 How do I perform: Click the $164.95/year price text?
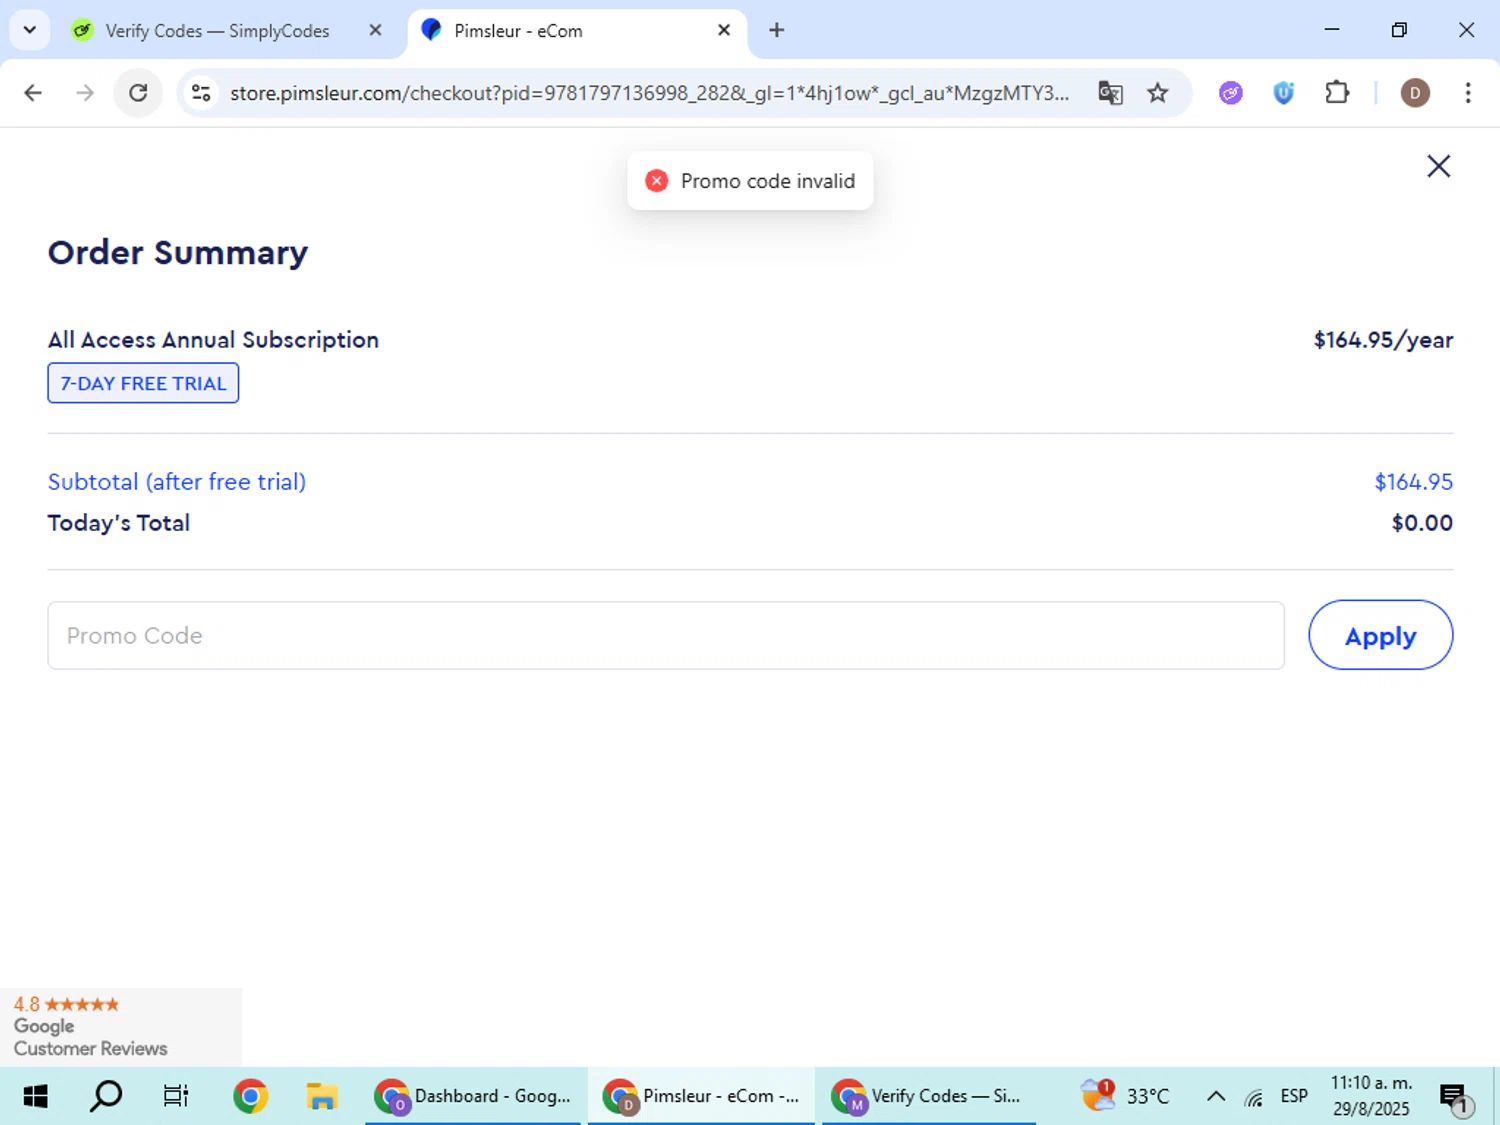coord(1383,340)
